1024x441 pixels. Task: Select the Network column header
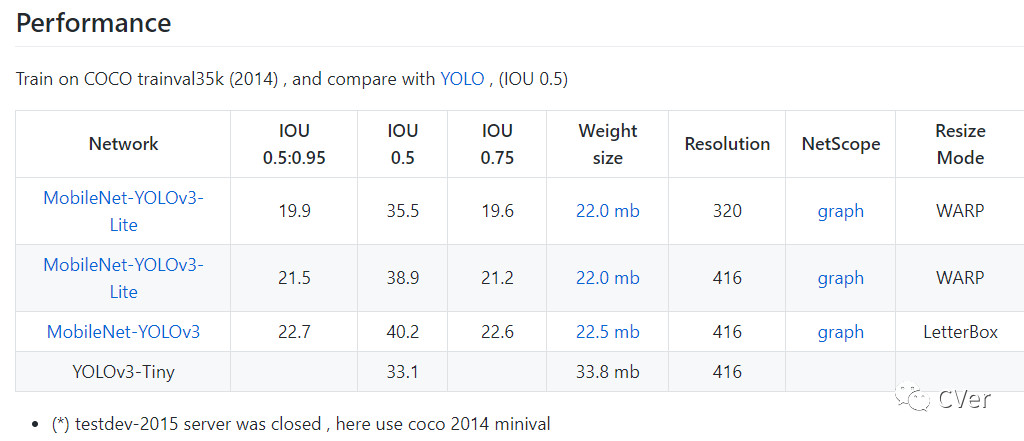tap(123, 144)
